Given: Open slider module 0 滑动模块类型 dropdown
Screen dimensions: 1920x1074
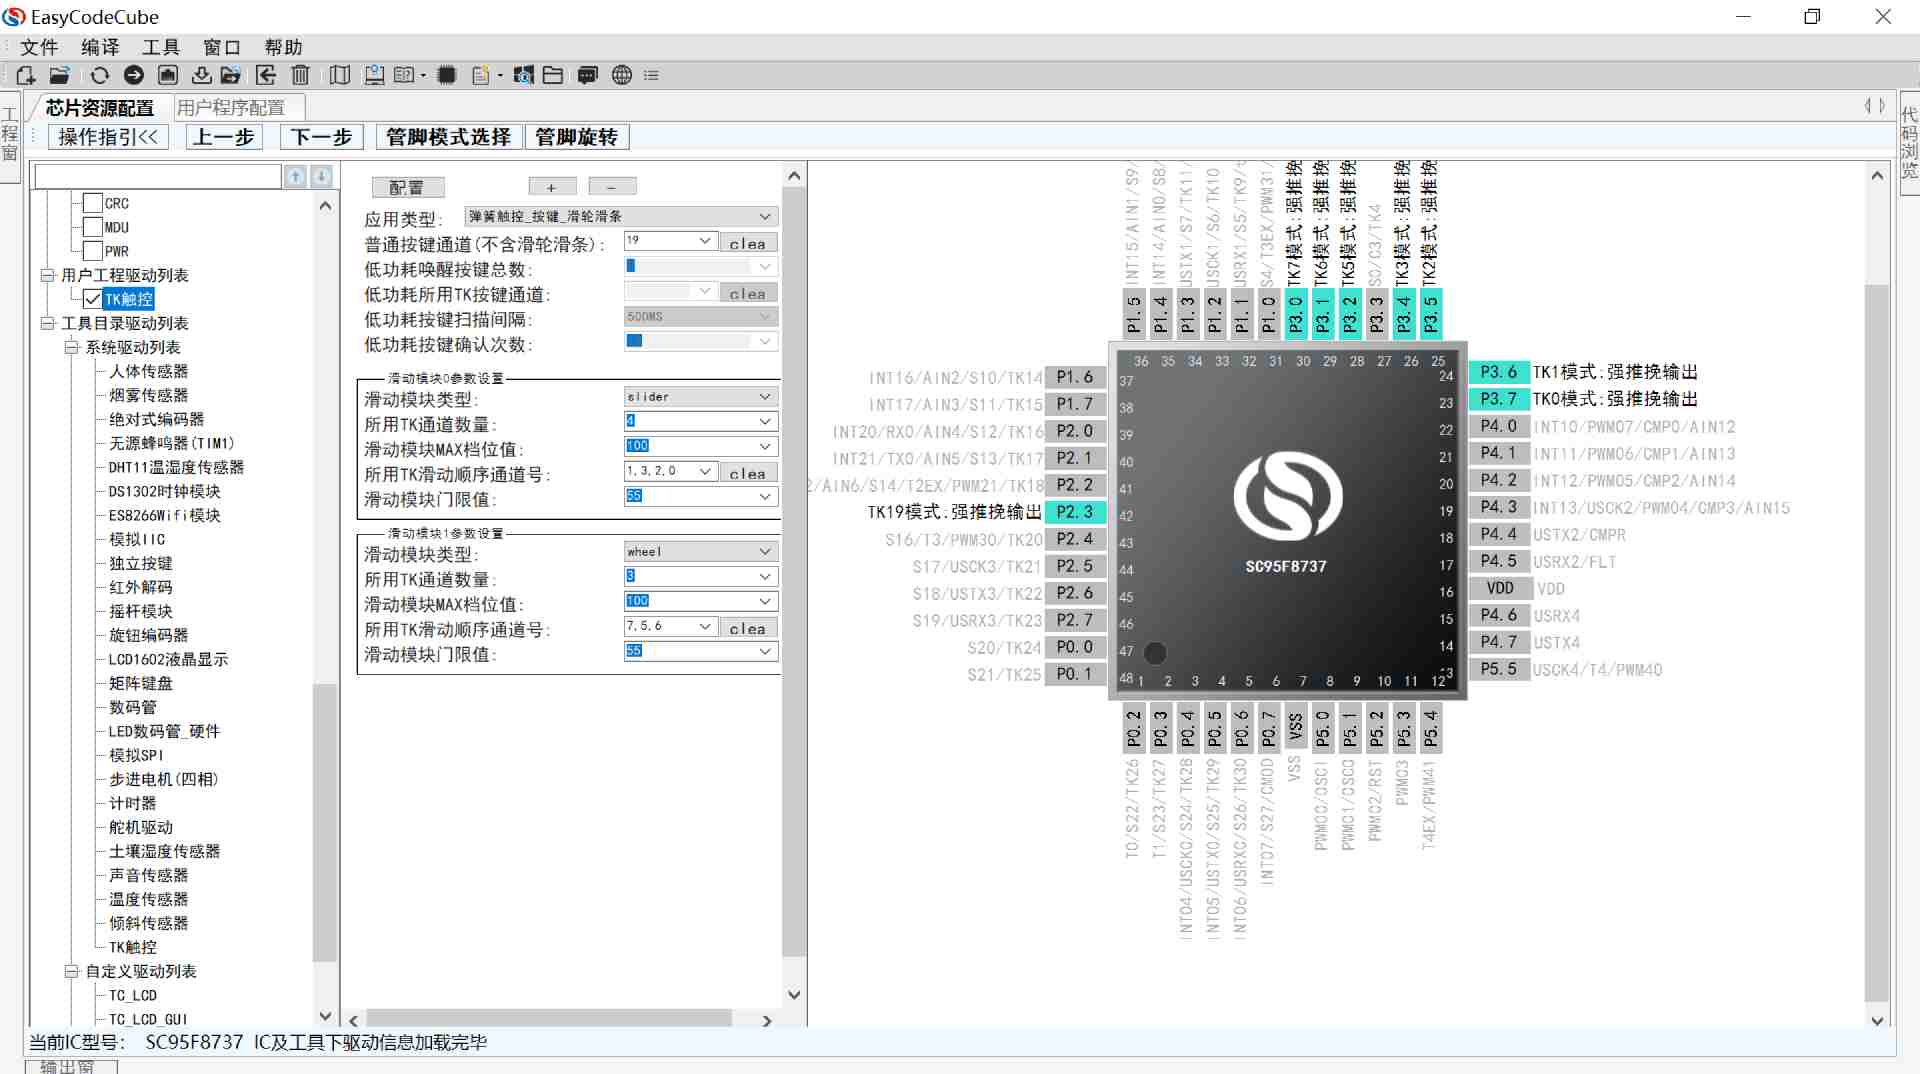Looking at the screenshot, I should 700,397.
